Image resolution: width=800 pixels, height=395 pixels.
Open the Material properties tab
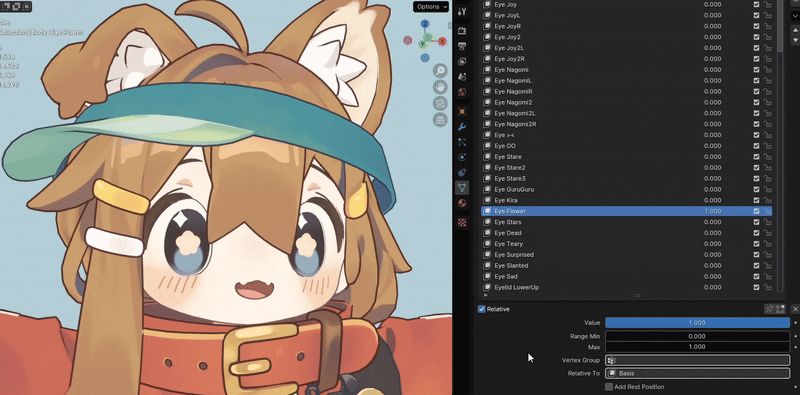pyautogui.click(x=462, y=203)
